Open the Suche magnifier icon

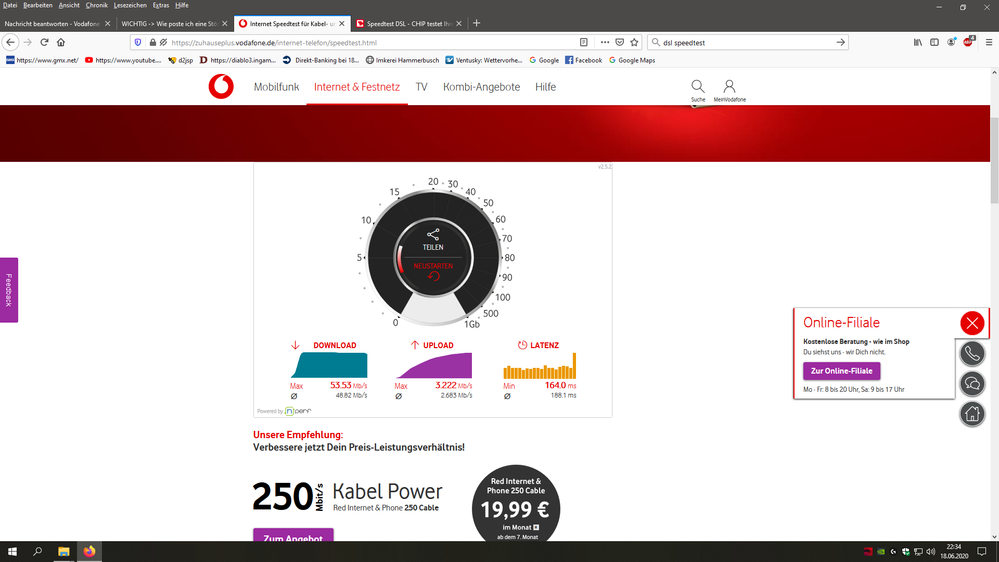point(698,86)
